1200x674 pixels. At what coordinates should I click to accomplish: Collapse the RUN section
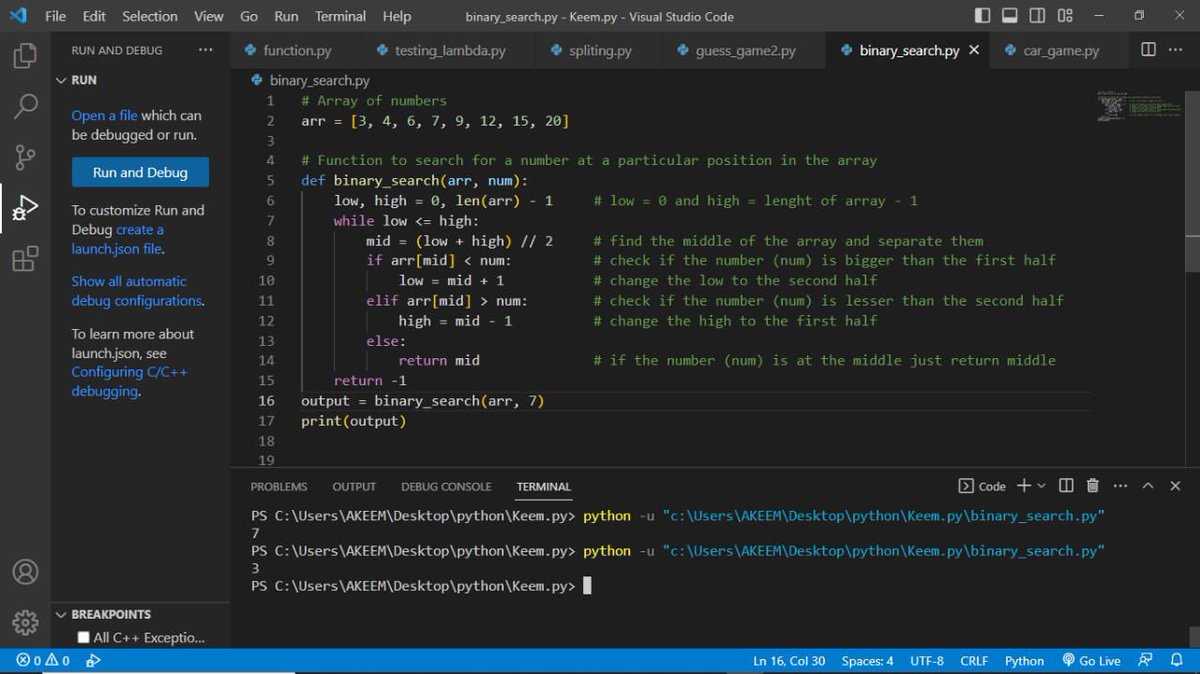pos(62,80)
